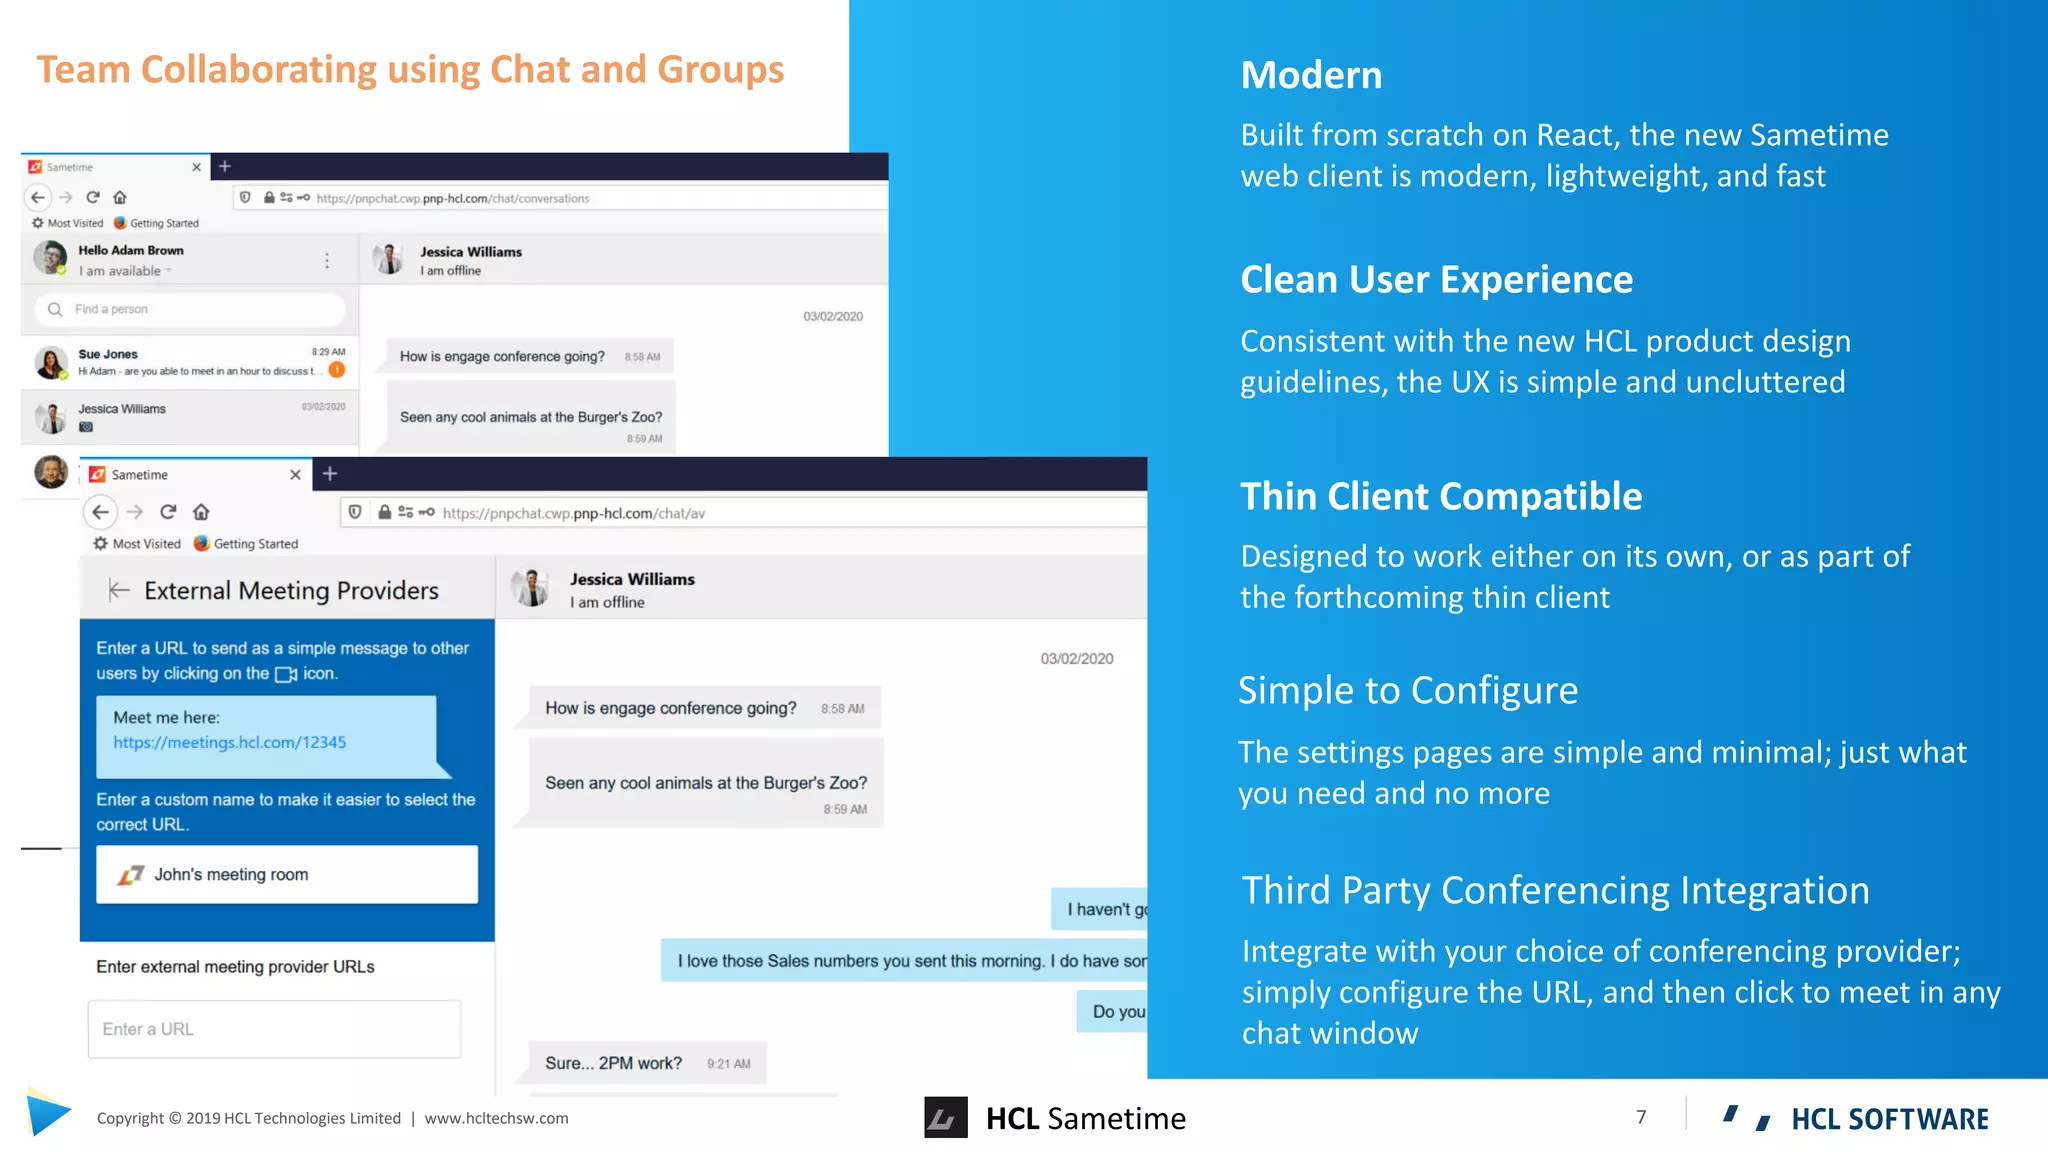Click the meetings.hcl.com/12345 link
The height and width of the screenshot is (1152, 2048).
pyautogui.click(x=230, y=743)
